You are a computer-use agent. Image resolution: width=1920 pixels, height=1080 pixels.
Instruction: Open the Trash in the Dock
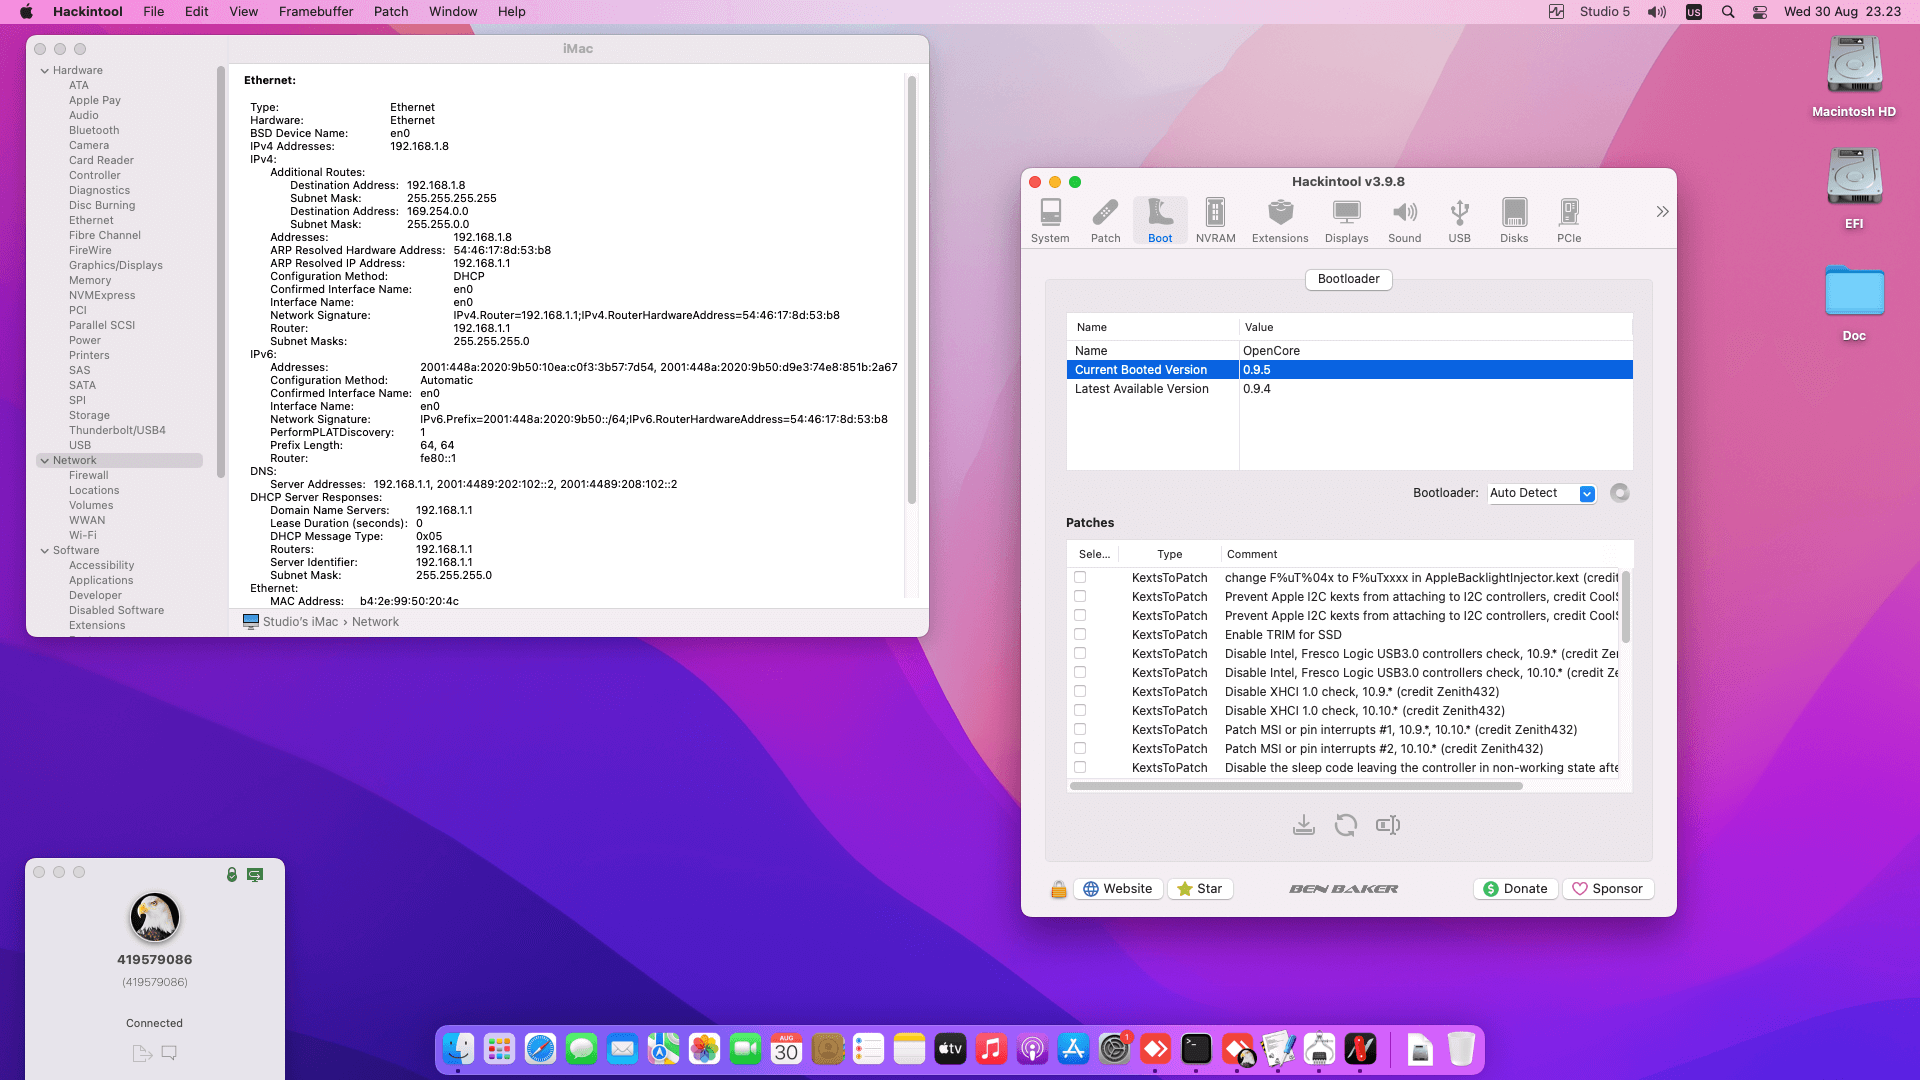tap(1461, 1049)
